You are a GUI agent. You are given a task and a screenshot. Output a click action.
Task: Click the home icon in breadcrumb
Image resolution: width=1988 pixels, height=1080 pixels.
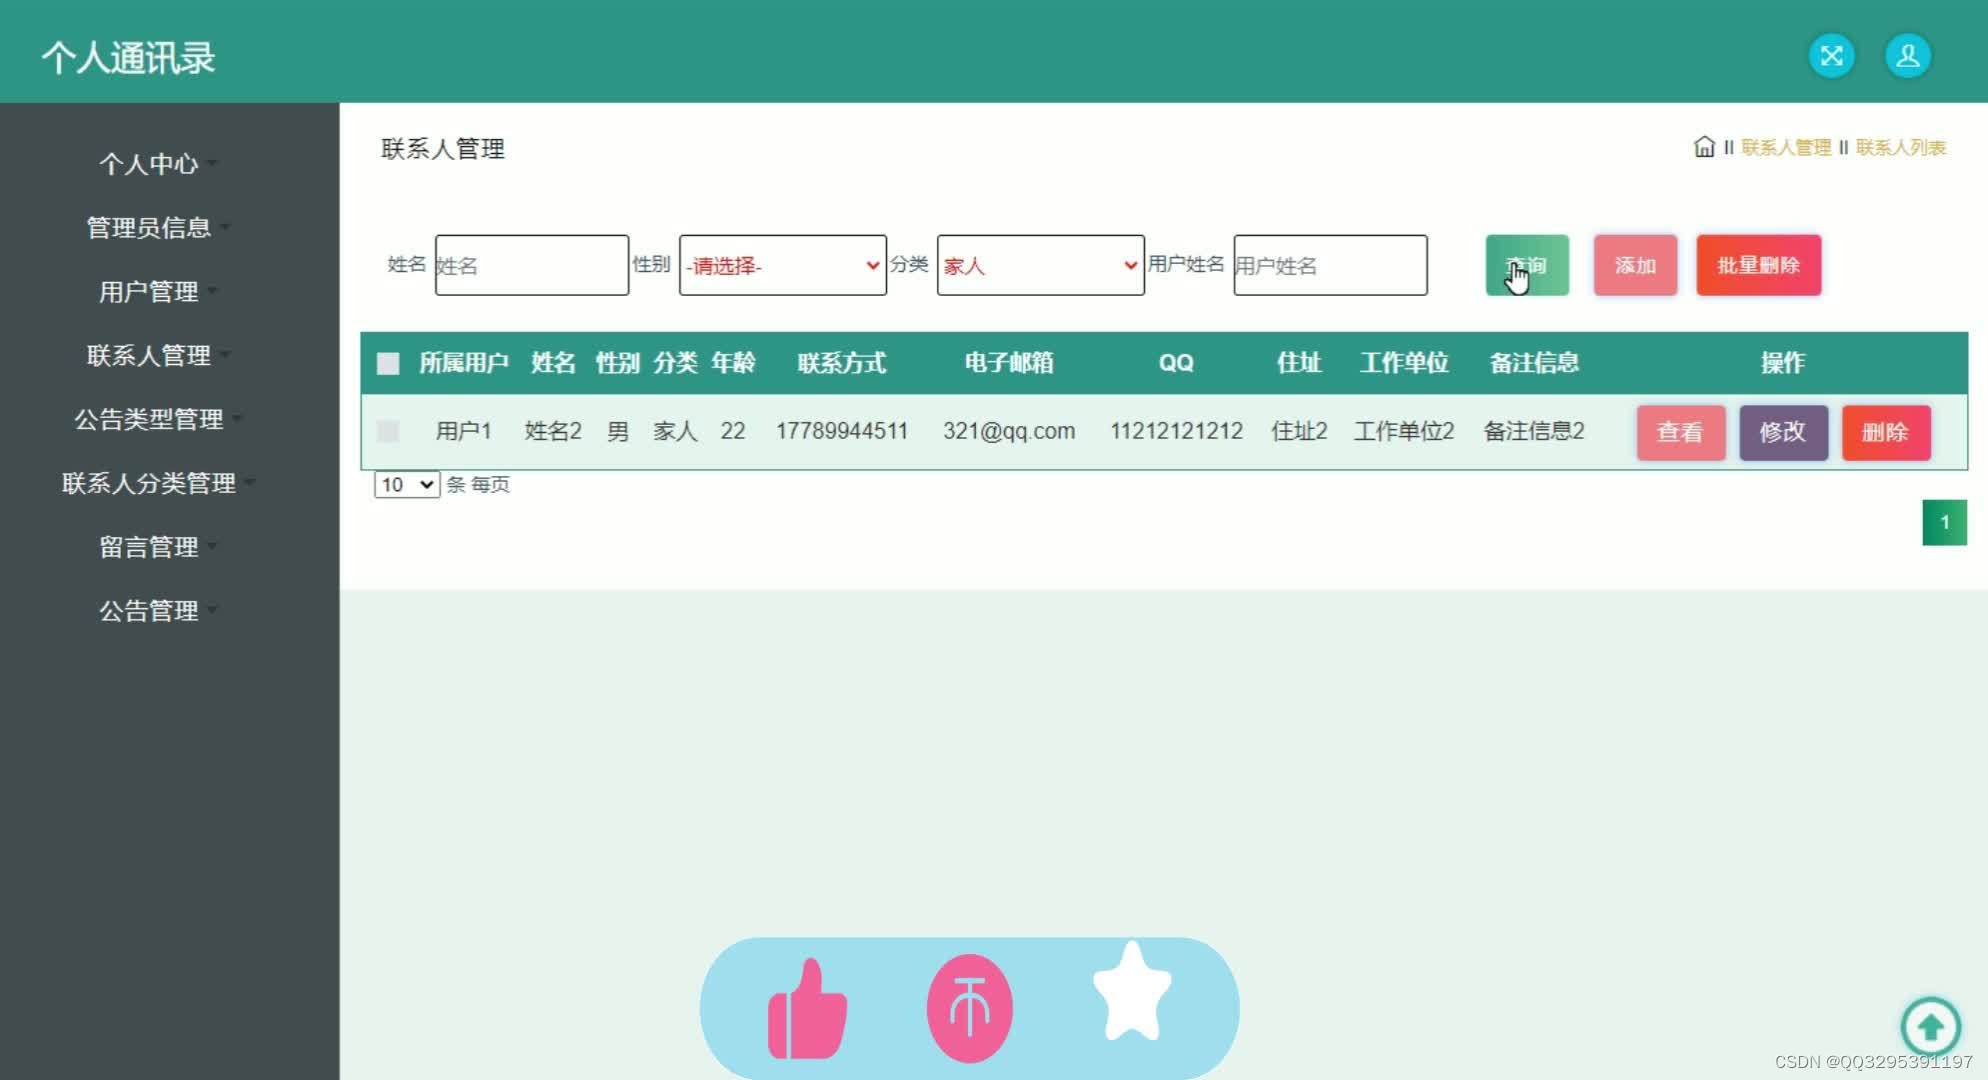coord(1704,147)
